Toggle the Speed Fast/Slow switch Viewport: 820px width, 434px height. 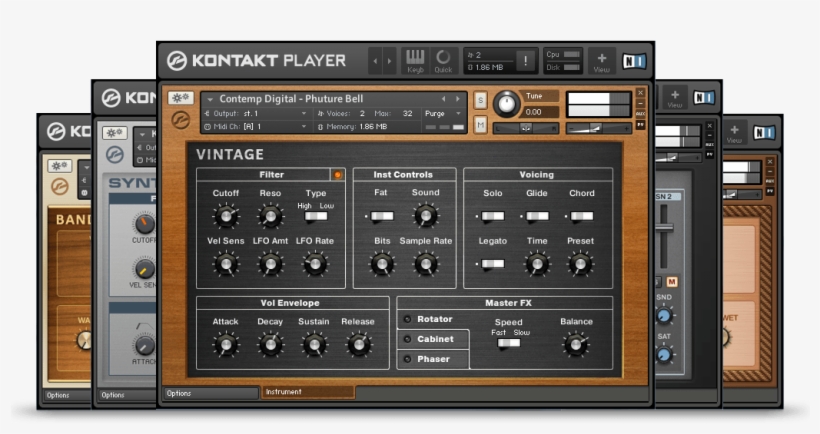[509, 344]
